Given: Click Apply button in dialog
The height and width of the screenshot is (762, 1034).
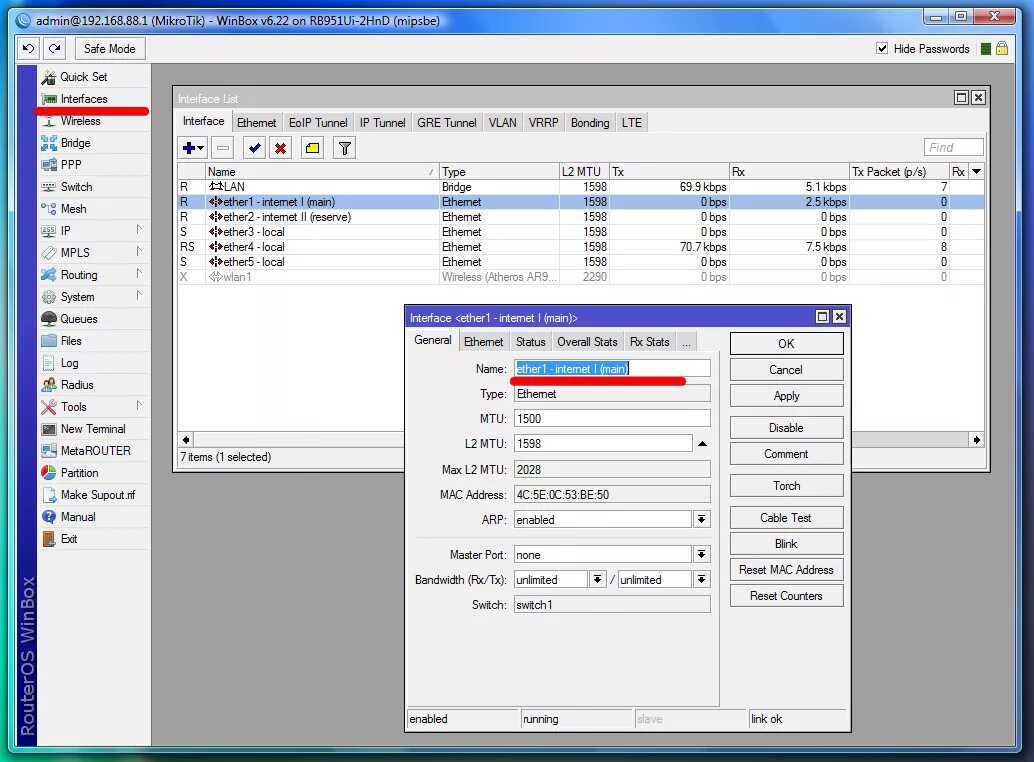Looking at the screenshot, I should (x=786, y=396).
